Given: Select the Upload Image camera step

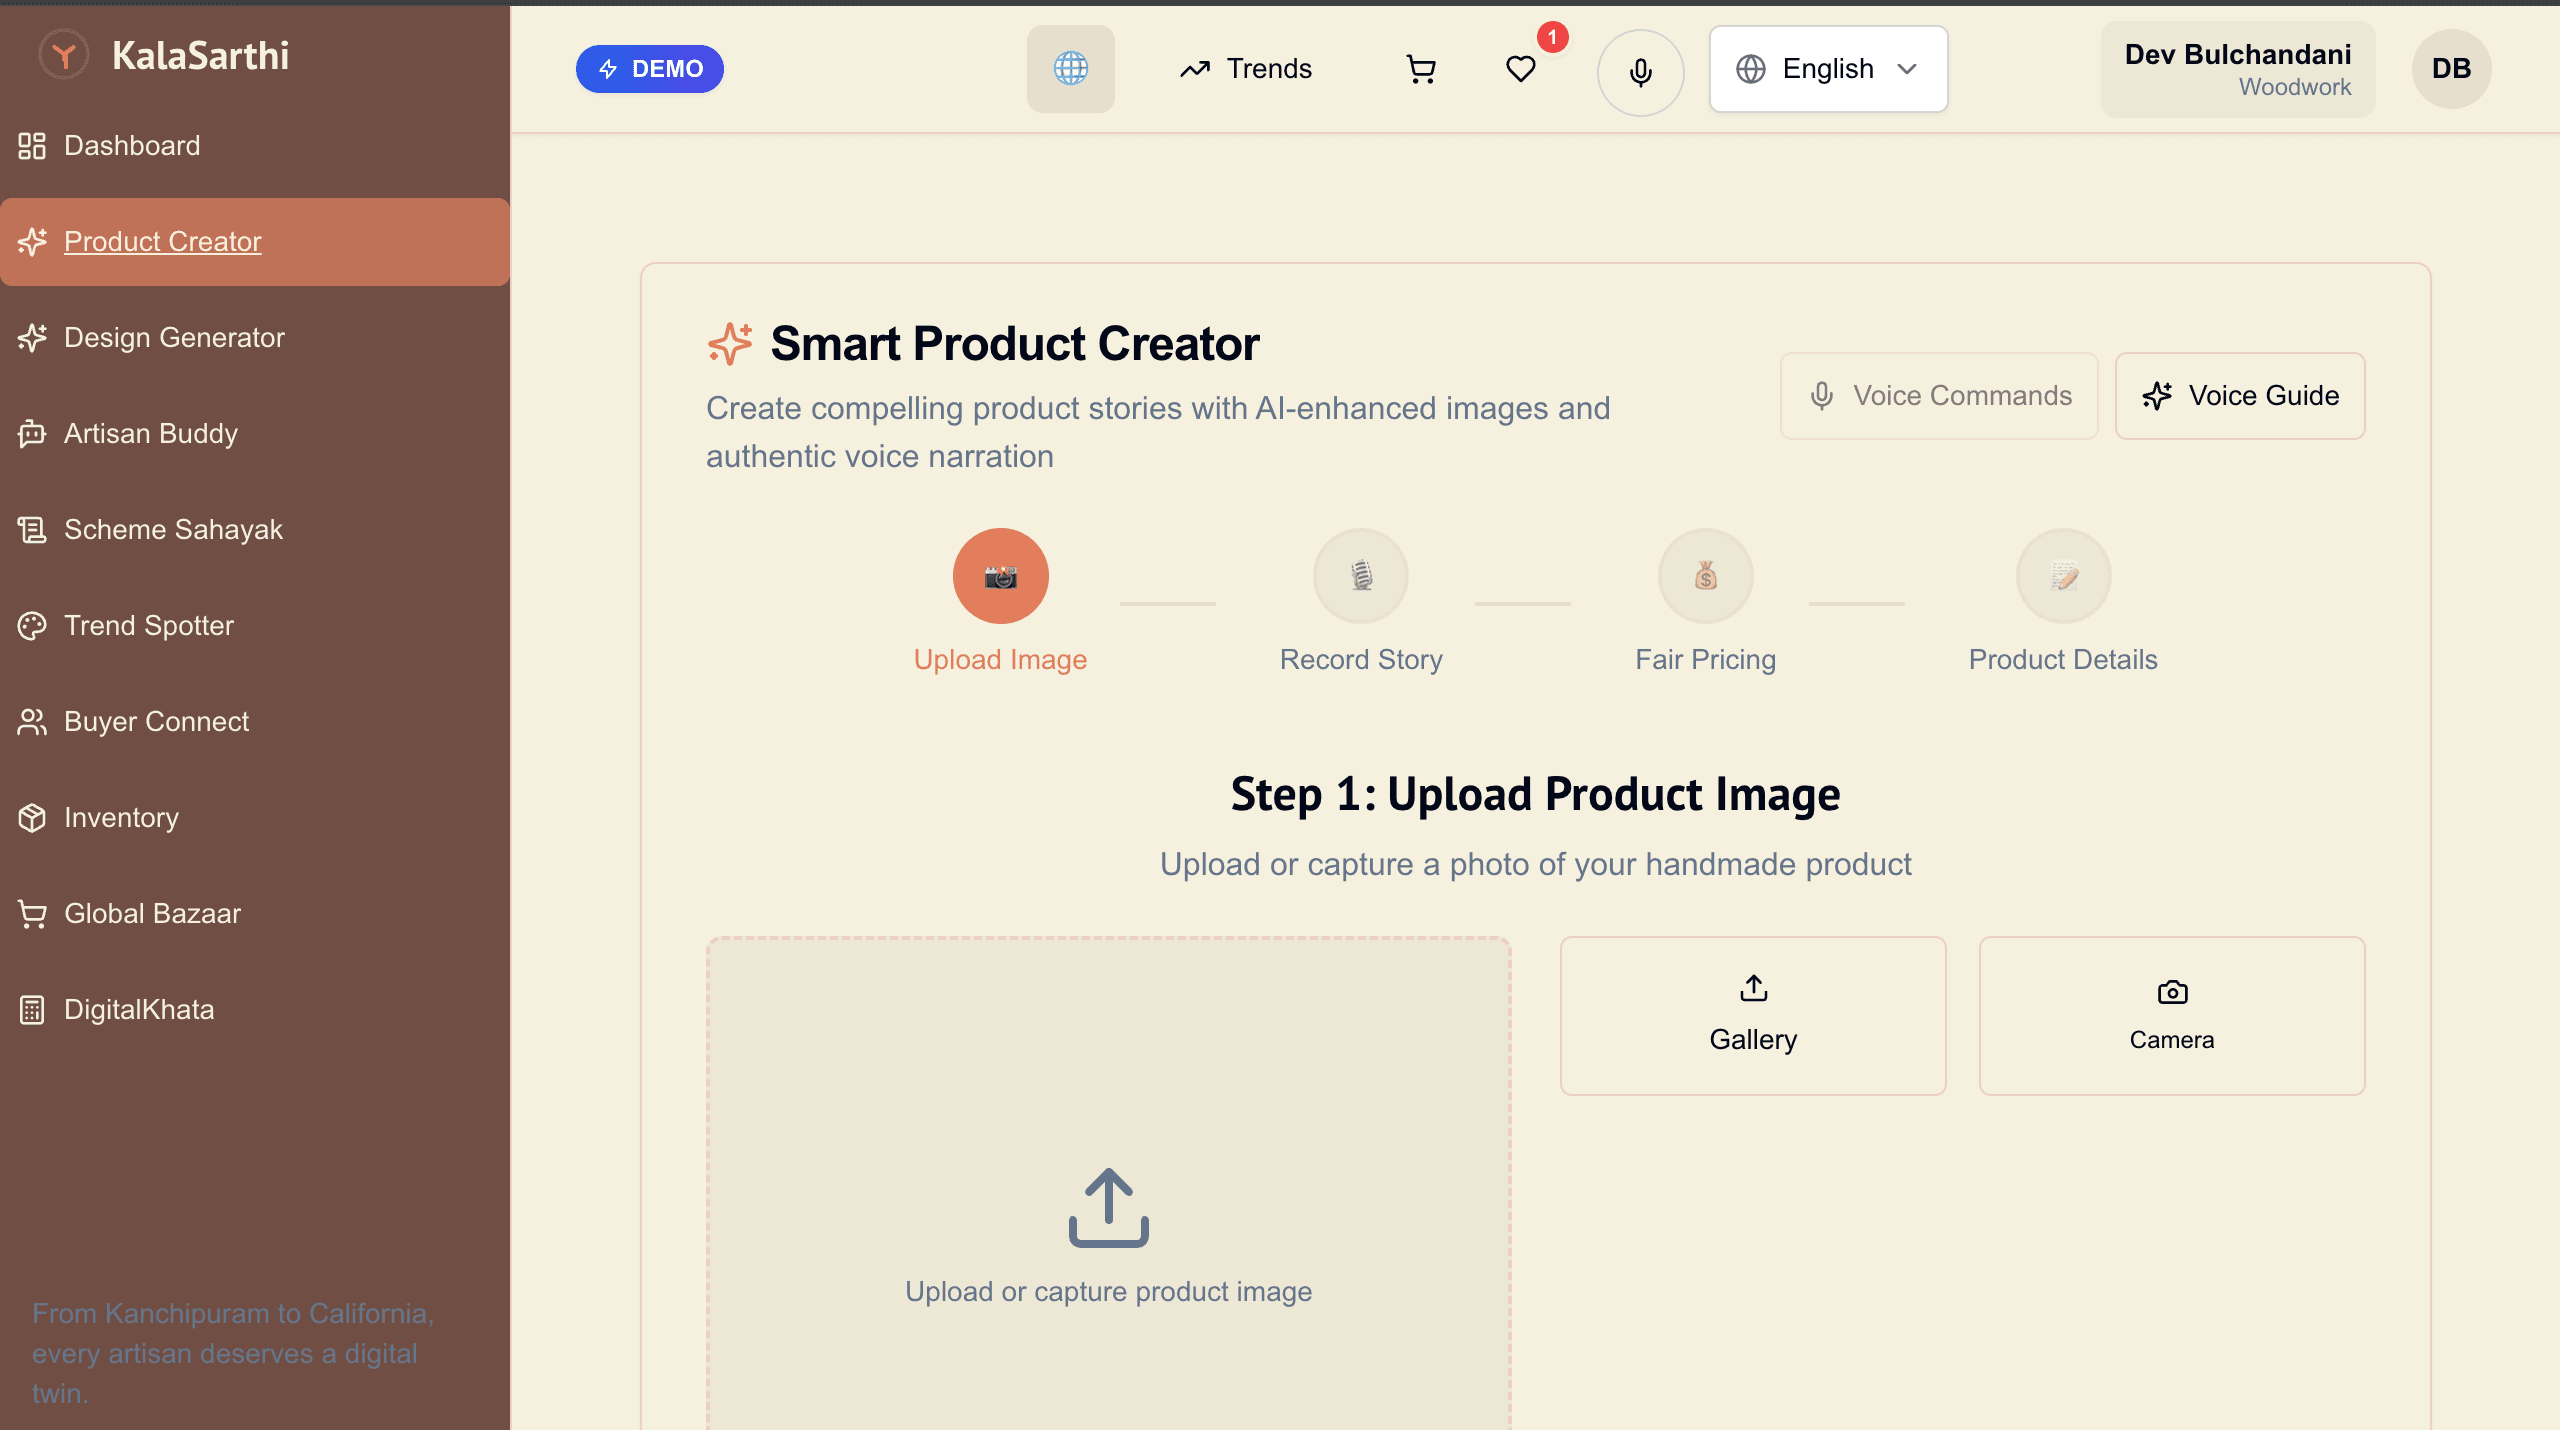Looking at the screenshot, I should coord(1001,576).
